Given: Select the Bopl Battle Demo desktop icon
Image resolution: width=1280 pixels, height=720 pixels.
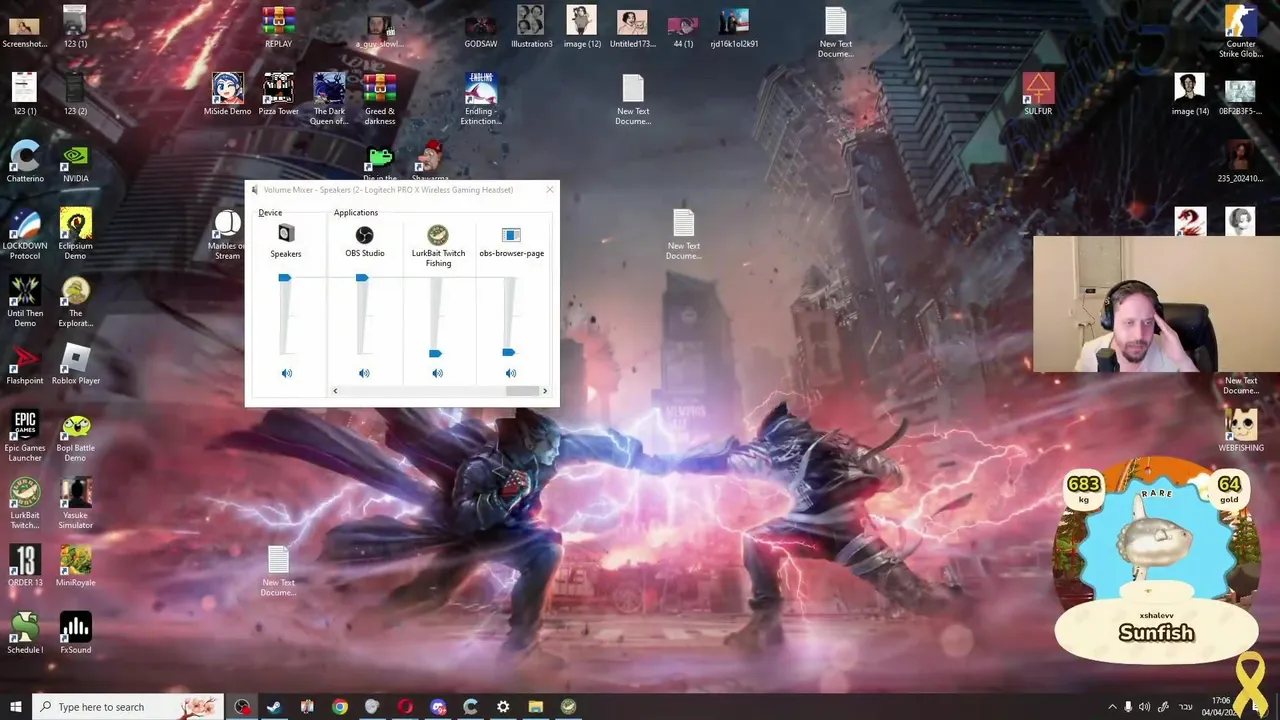Looking at the screenshot, I should [x=76, y=436].
